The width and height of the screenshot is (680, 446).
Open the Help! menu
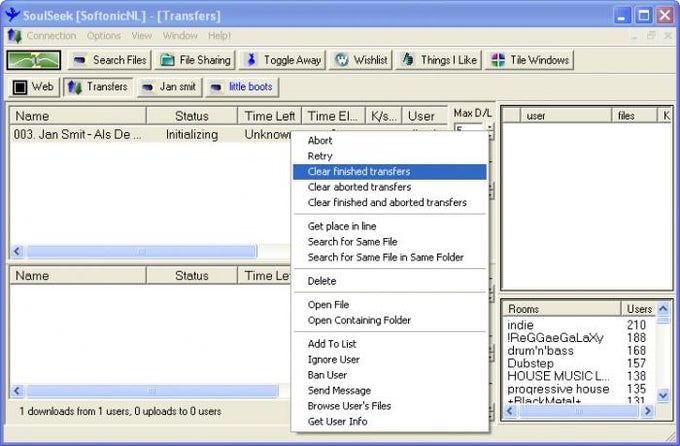[x=219, y=36]
